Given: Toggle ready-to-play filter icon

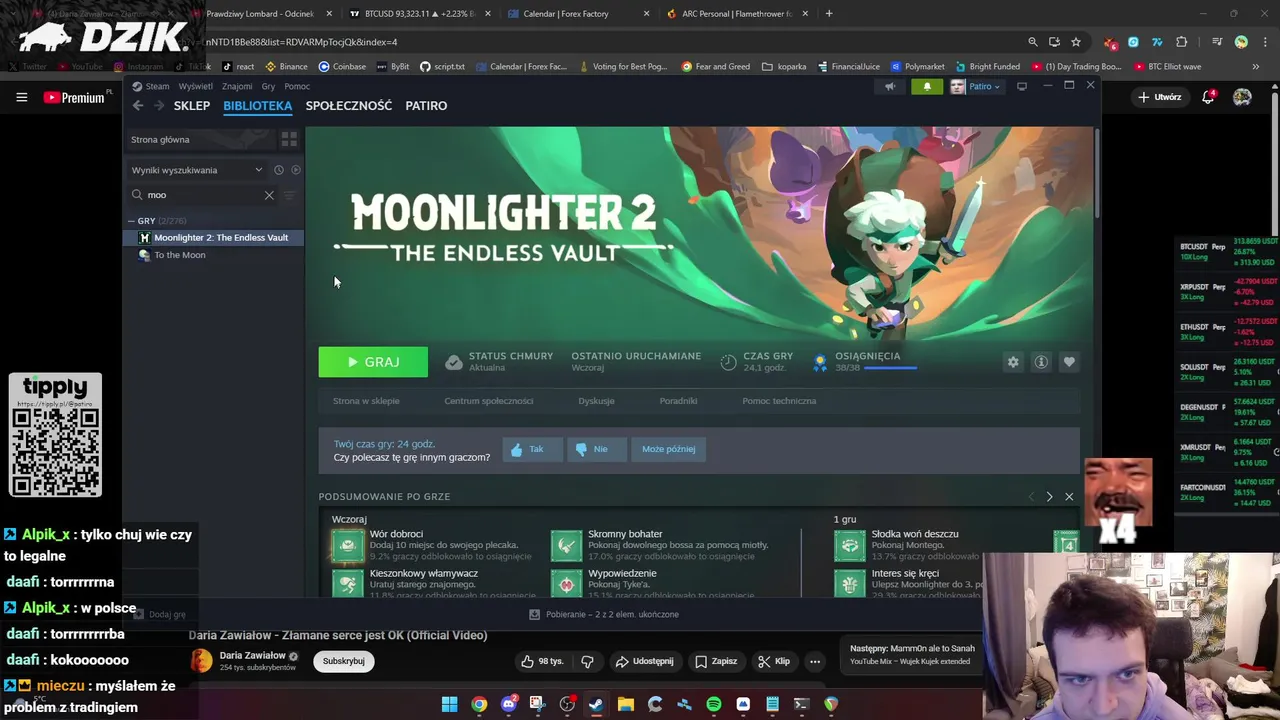Looking at the screenshot, I should pos(295,170).
